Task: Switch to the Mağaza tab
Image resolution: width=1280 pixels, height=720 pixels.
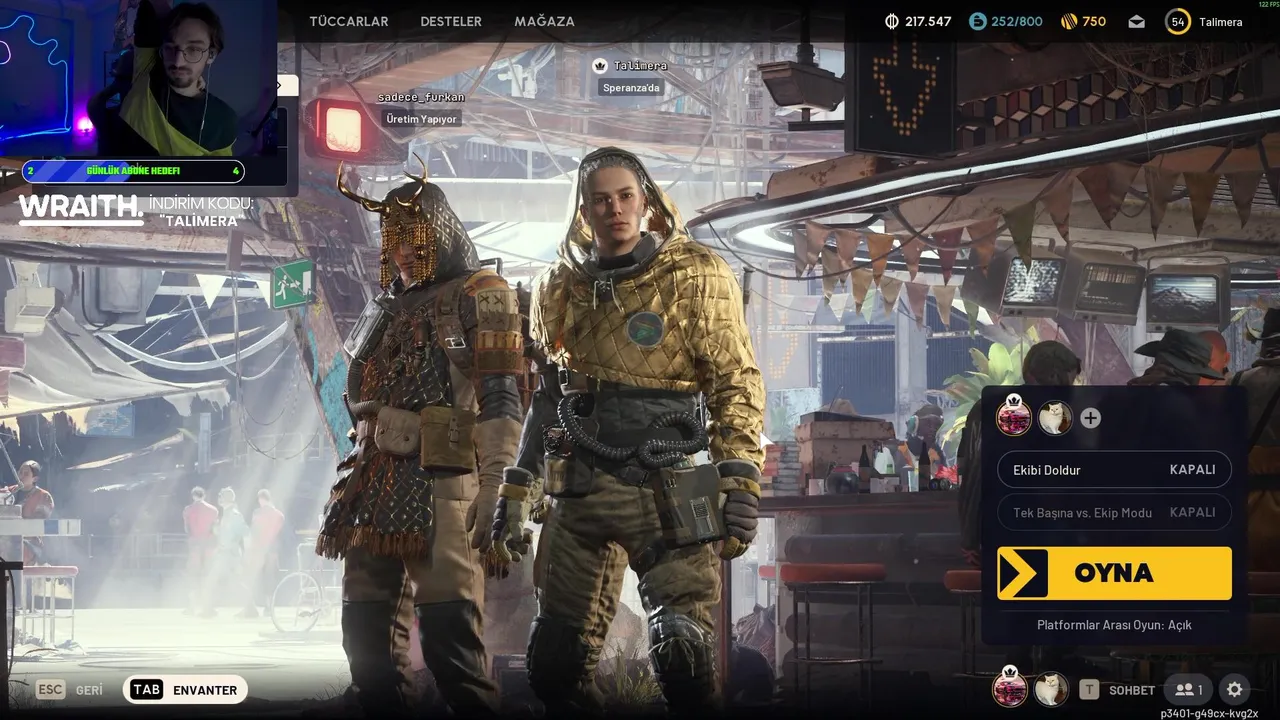Action: pyautogui.click(x=544, y=21)
